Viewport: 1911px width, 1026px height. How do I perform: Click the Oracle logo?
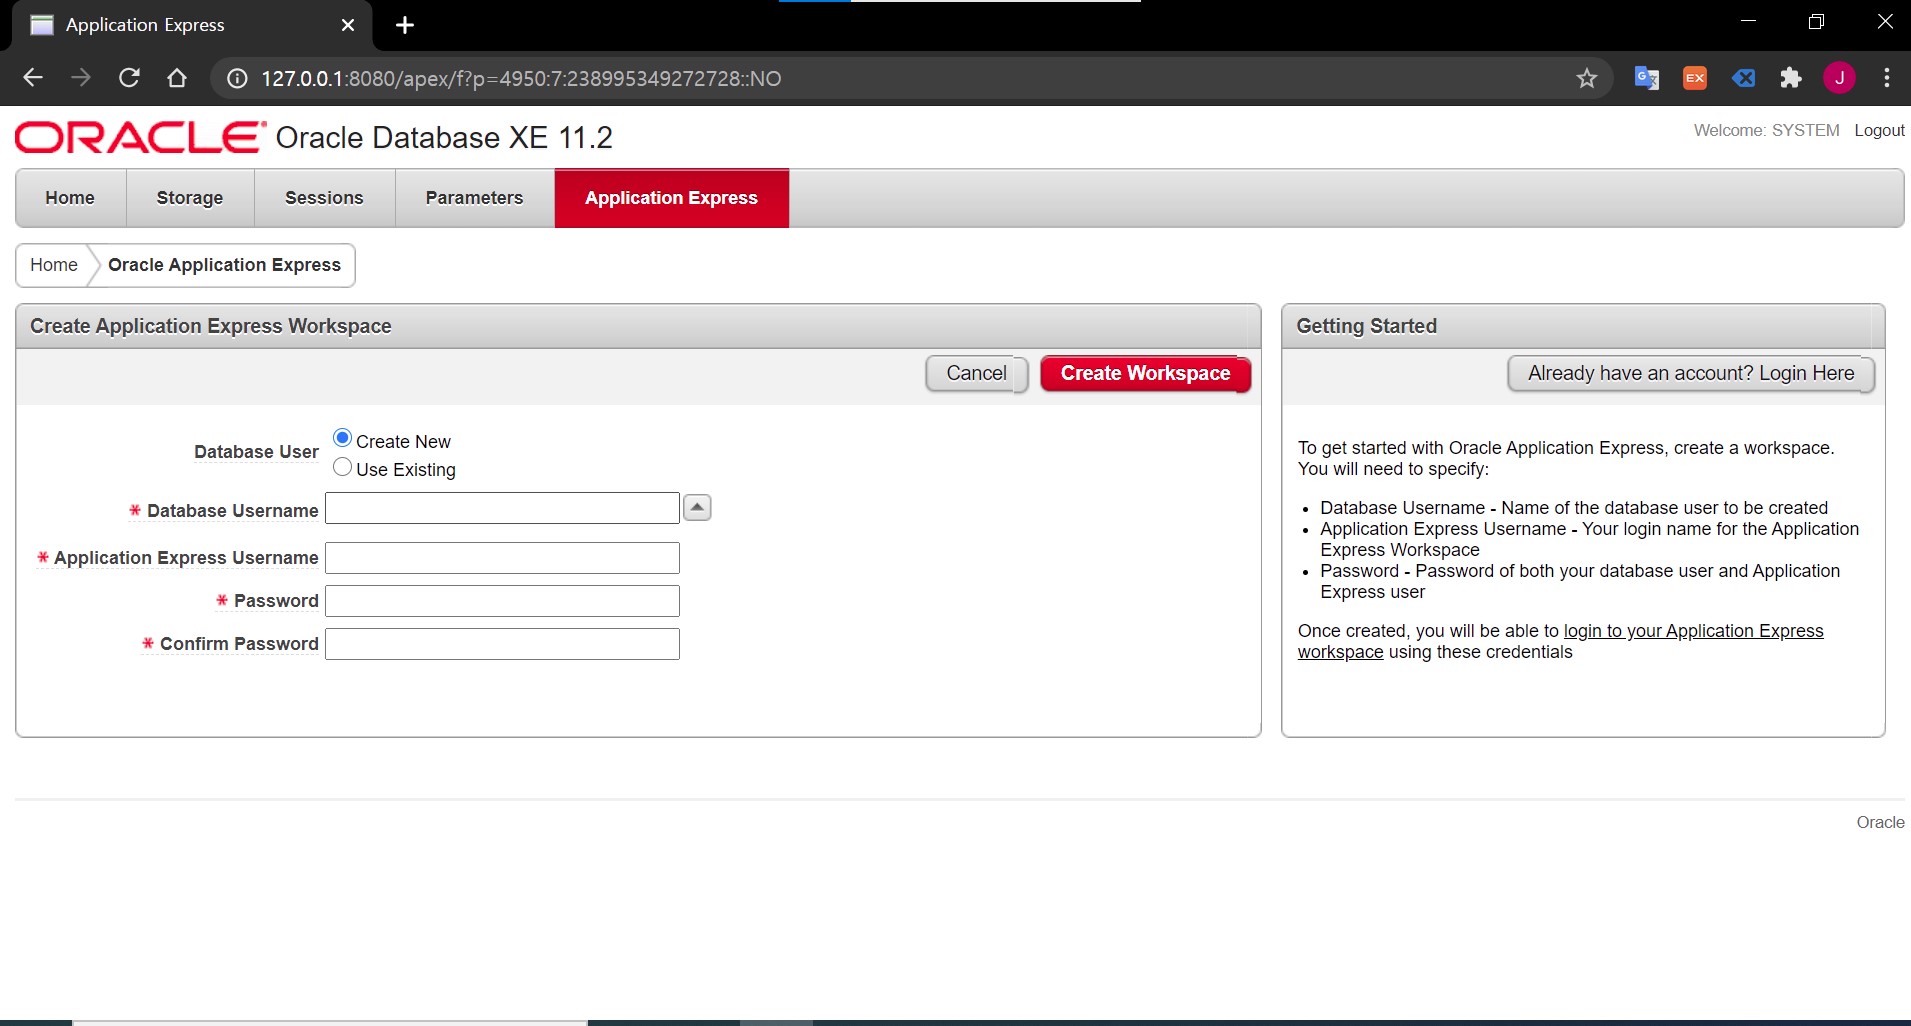[x=141, y=138]
